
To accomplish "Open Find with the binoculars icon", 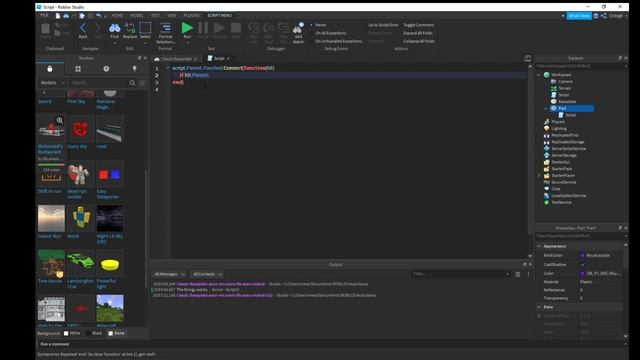I will point(114,28).
